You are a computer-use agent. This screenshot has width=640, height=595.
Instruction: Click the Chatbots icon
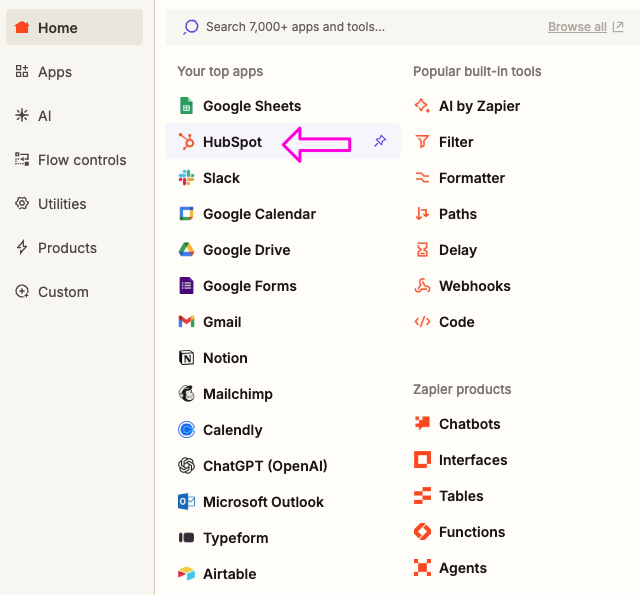coord(422,423)
